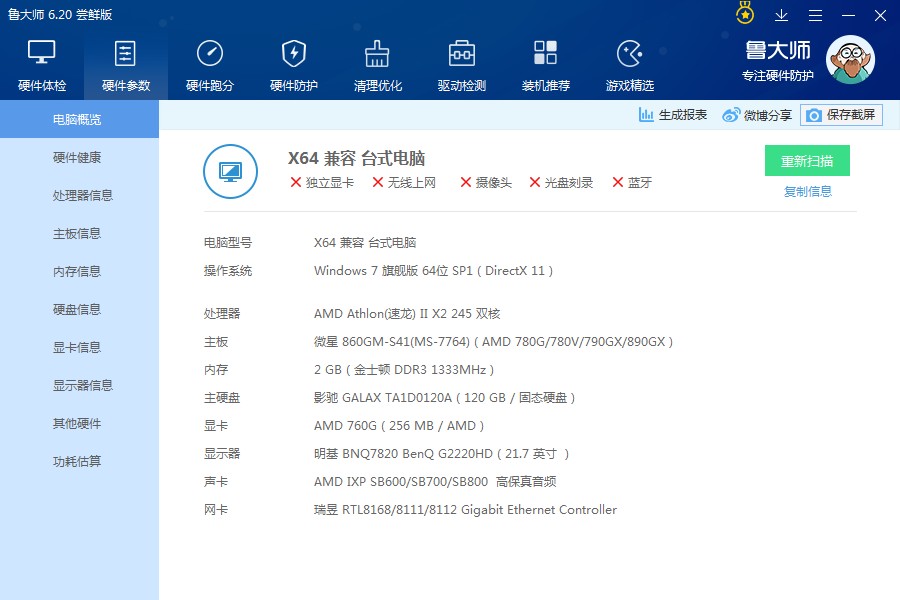The width and height of the screenshot is (900, 600).
Task: Click the 操作系统 row label
Action: tap(228, 270)
